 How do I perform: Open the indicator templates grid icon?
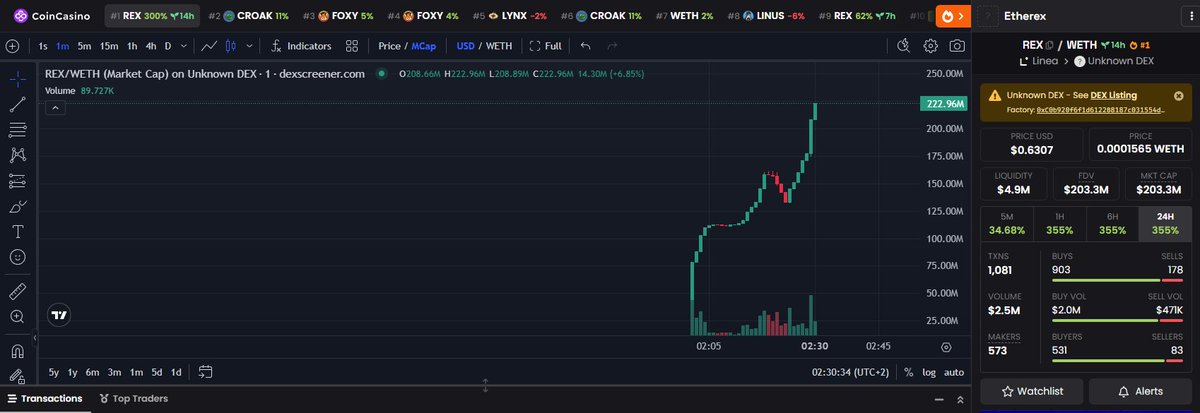coord(352,46)
